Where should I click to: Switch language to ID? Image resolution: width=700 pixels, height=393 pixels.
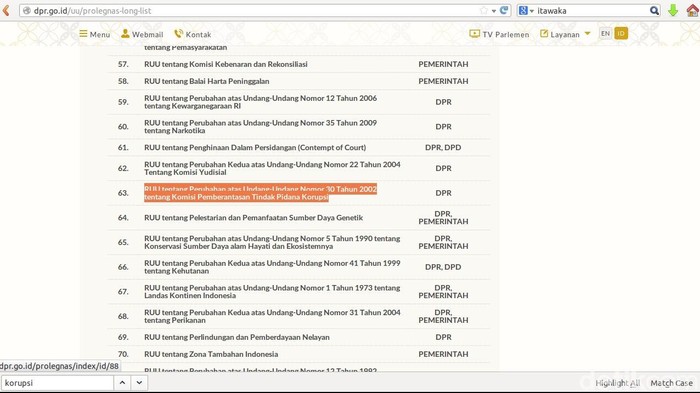(621, 33)
